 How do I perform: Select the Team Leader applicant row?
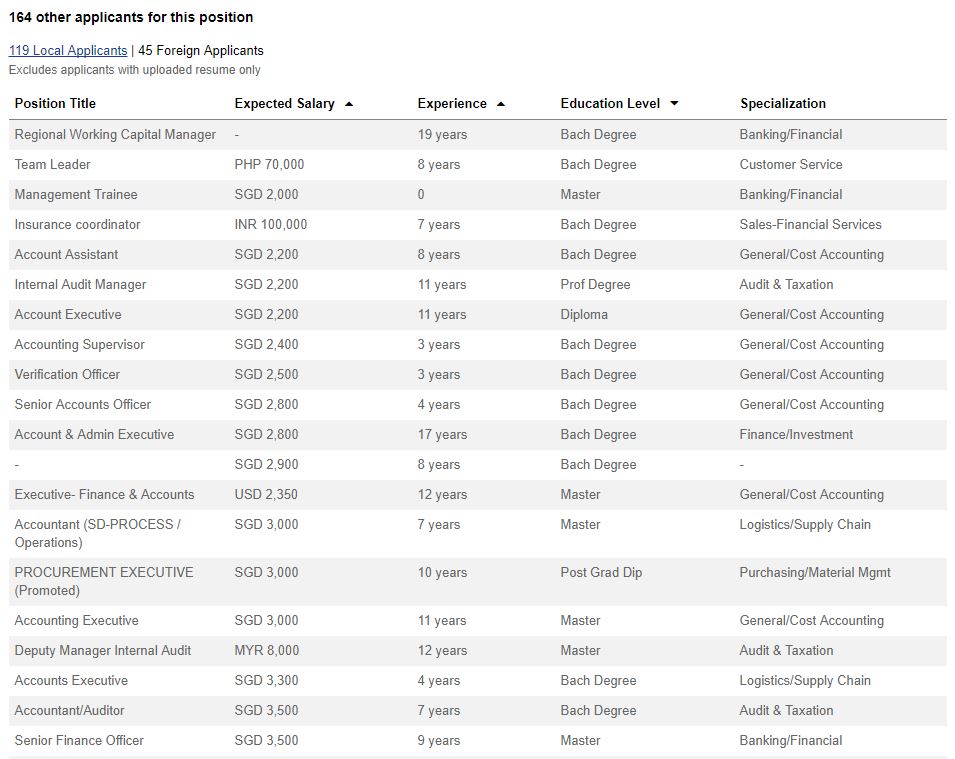tap(478, 164)
